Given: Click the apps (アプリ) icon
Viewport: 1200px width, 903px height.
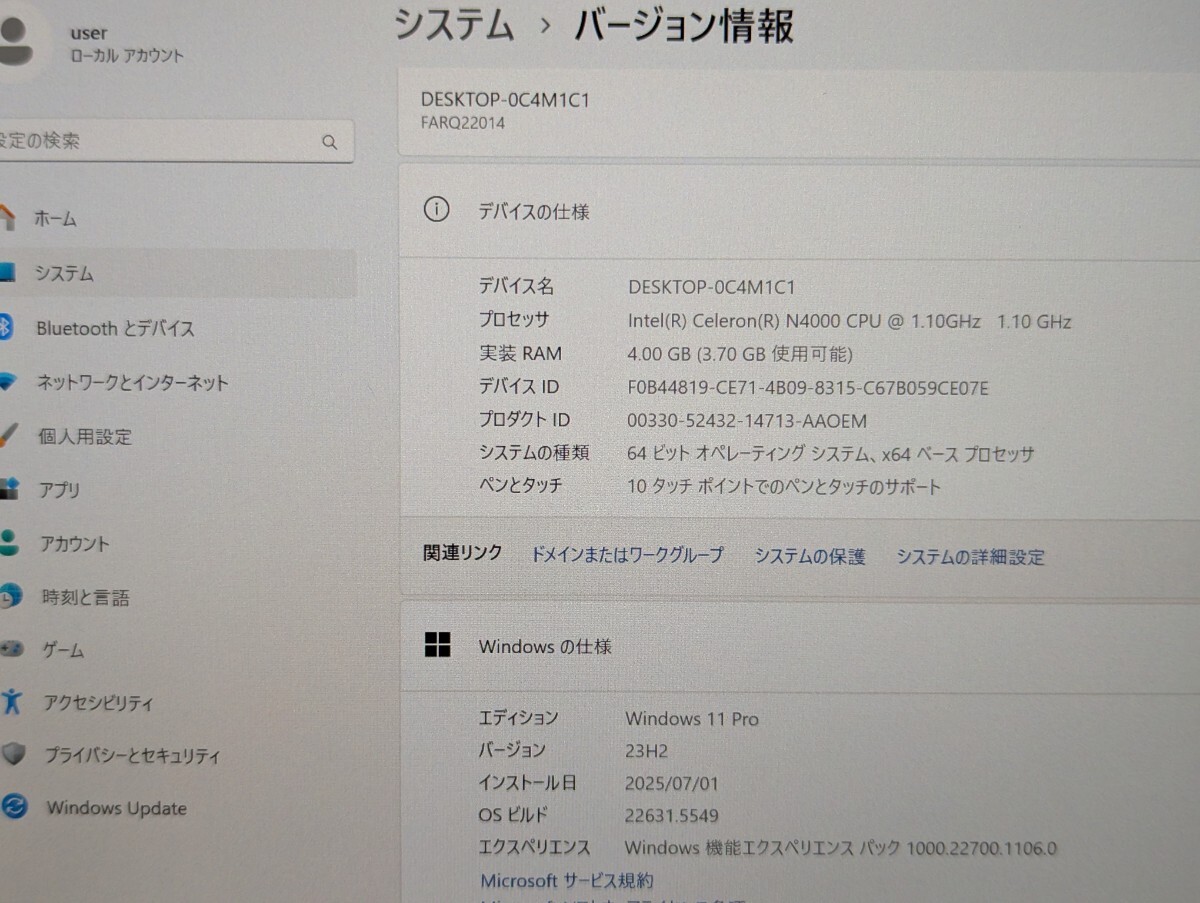Looking at the screenshot, I should 9,489.
